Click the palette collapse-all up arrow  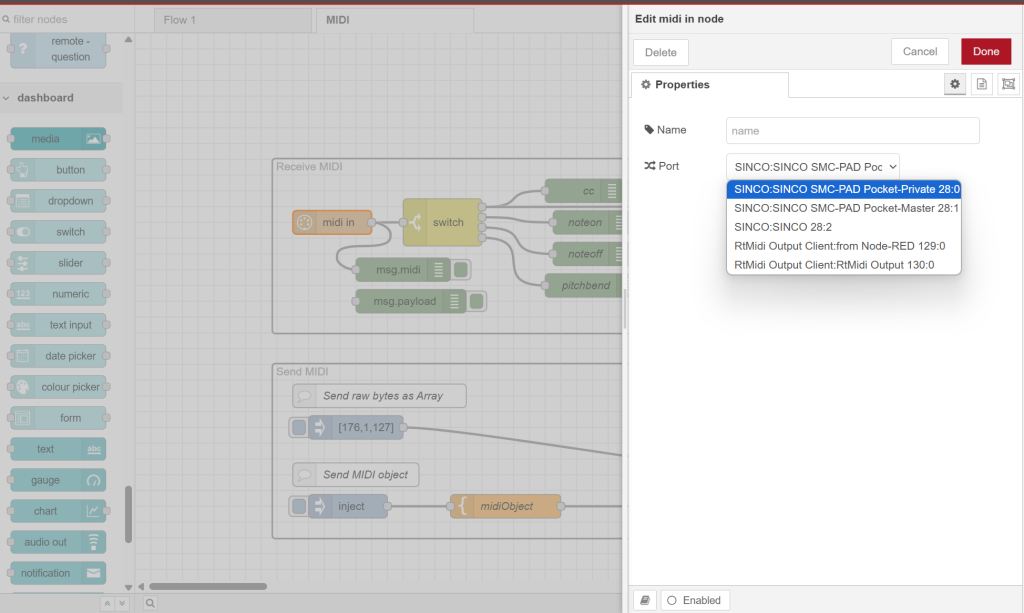coord(107,603)
